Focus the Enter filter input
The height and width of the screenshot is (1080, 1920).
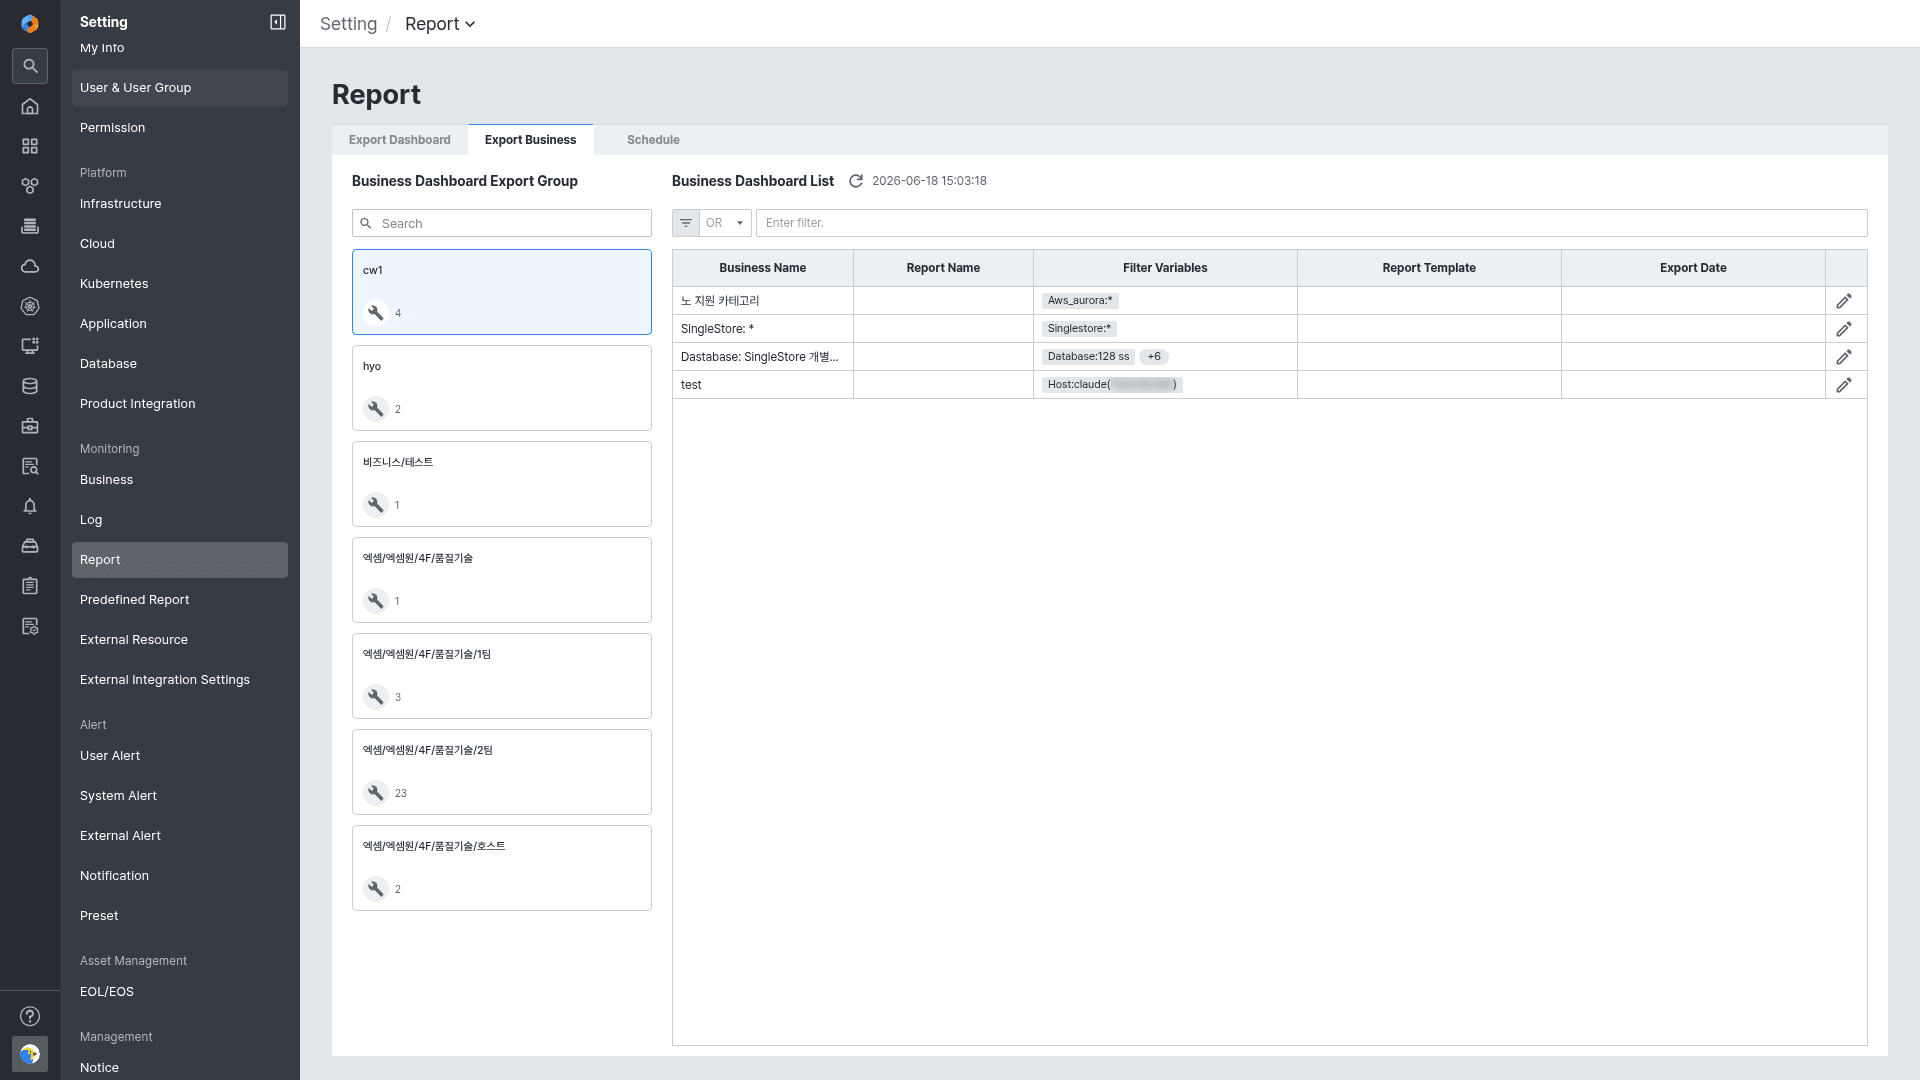(1311, 223)
